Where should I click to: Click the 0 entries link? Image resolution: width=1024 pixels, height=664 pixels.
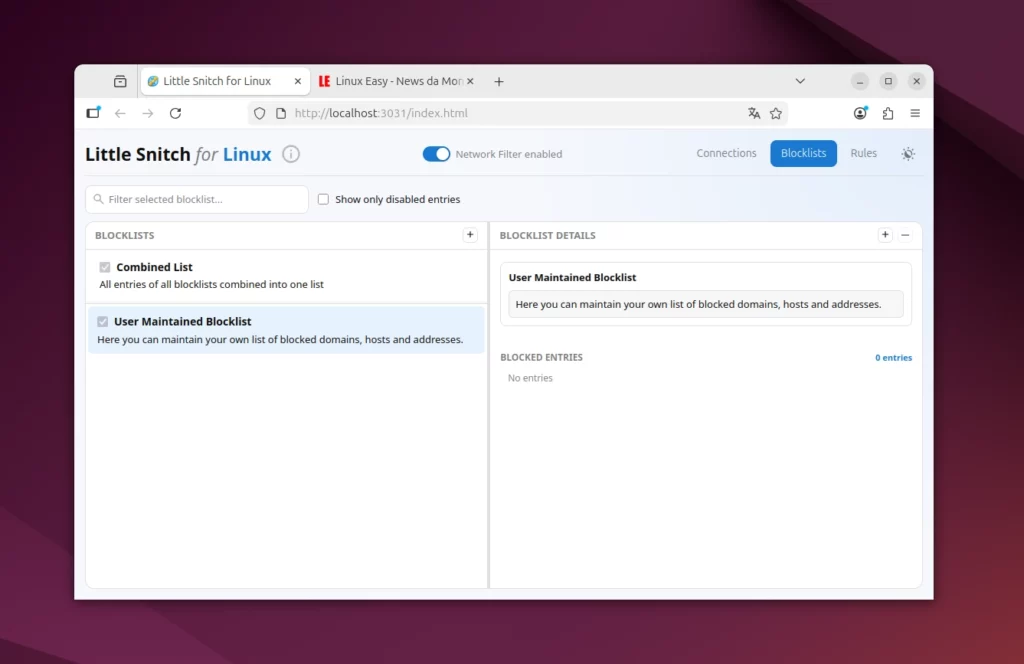click(893, 357)
